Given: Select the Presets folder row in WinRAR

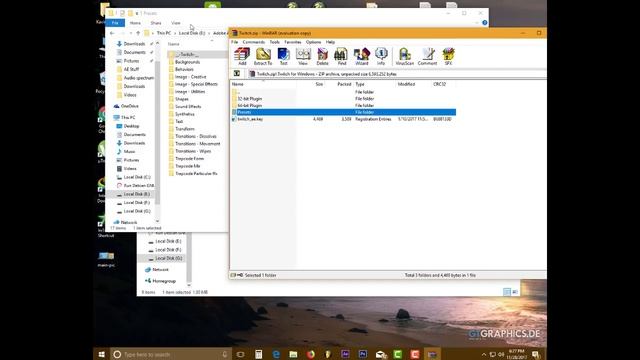Looking at the screenshot, I should (343, 112).
